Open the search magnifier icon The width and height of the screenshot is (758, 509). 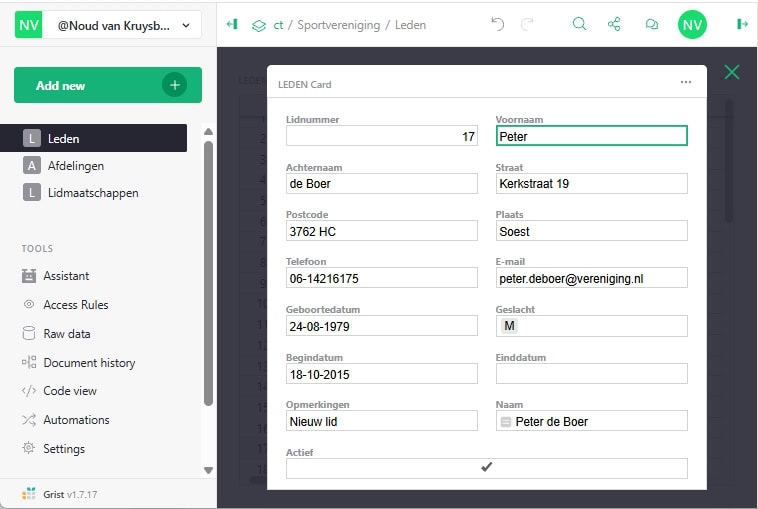(x=579, y=24)
